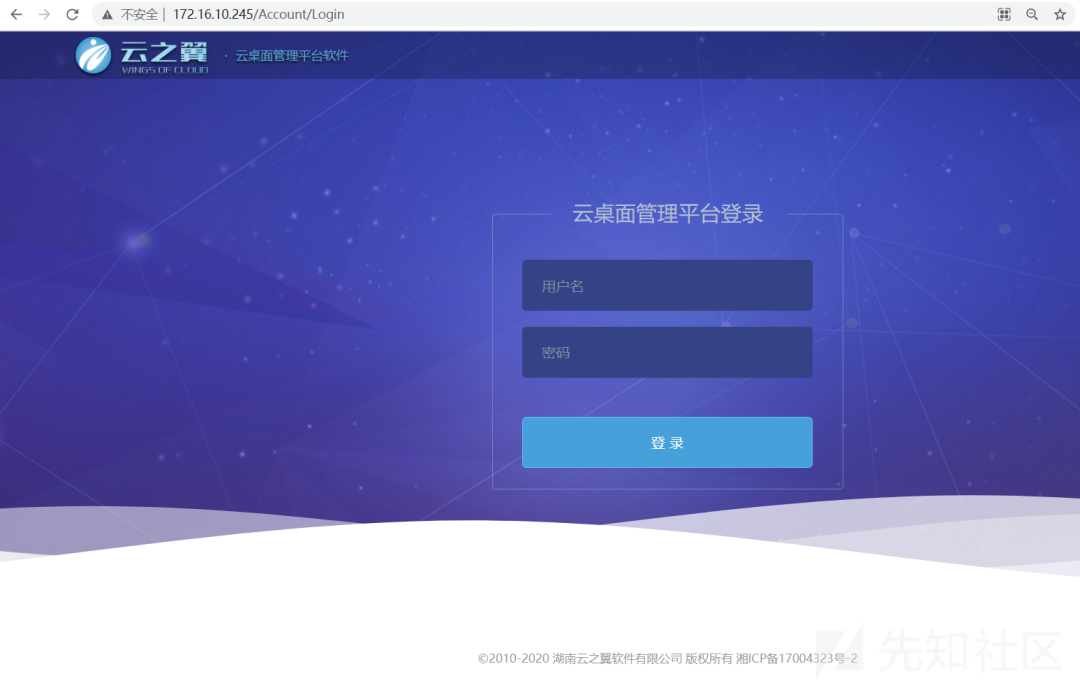Click the 云桌面管理平台软件 header subtitle
1080x685 pixels.
coord(292,56)
